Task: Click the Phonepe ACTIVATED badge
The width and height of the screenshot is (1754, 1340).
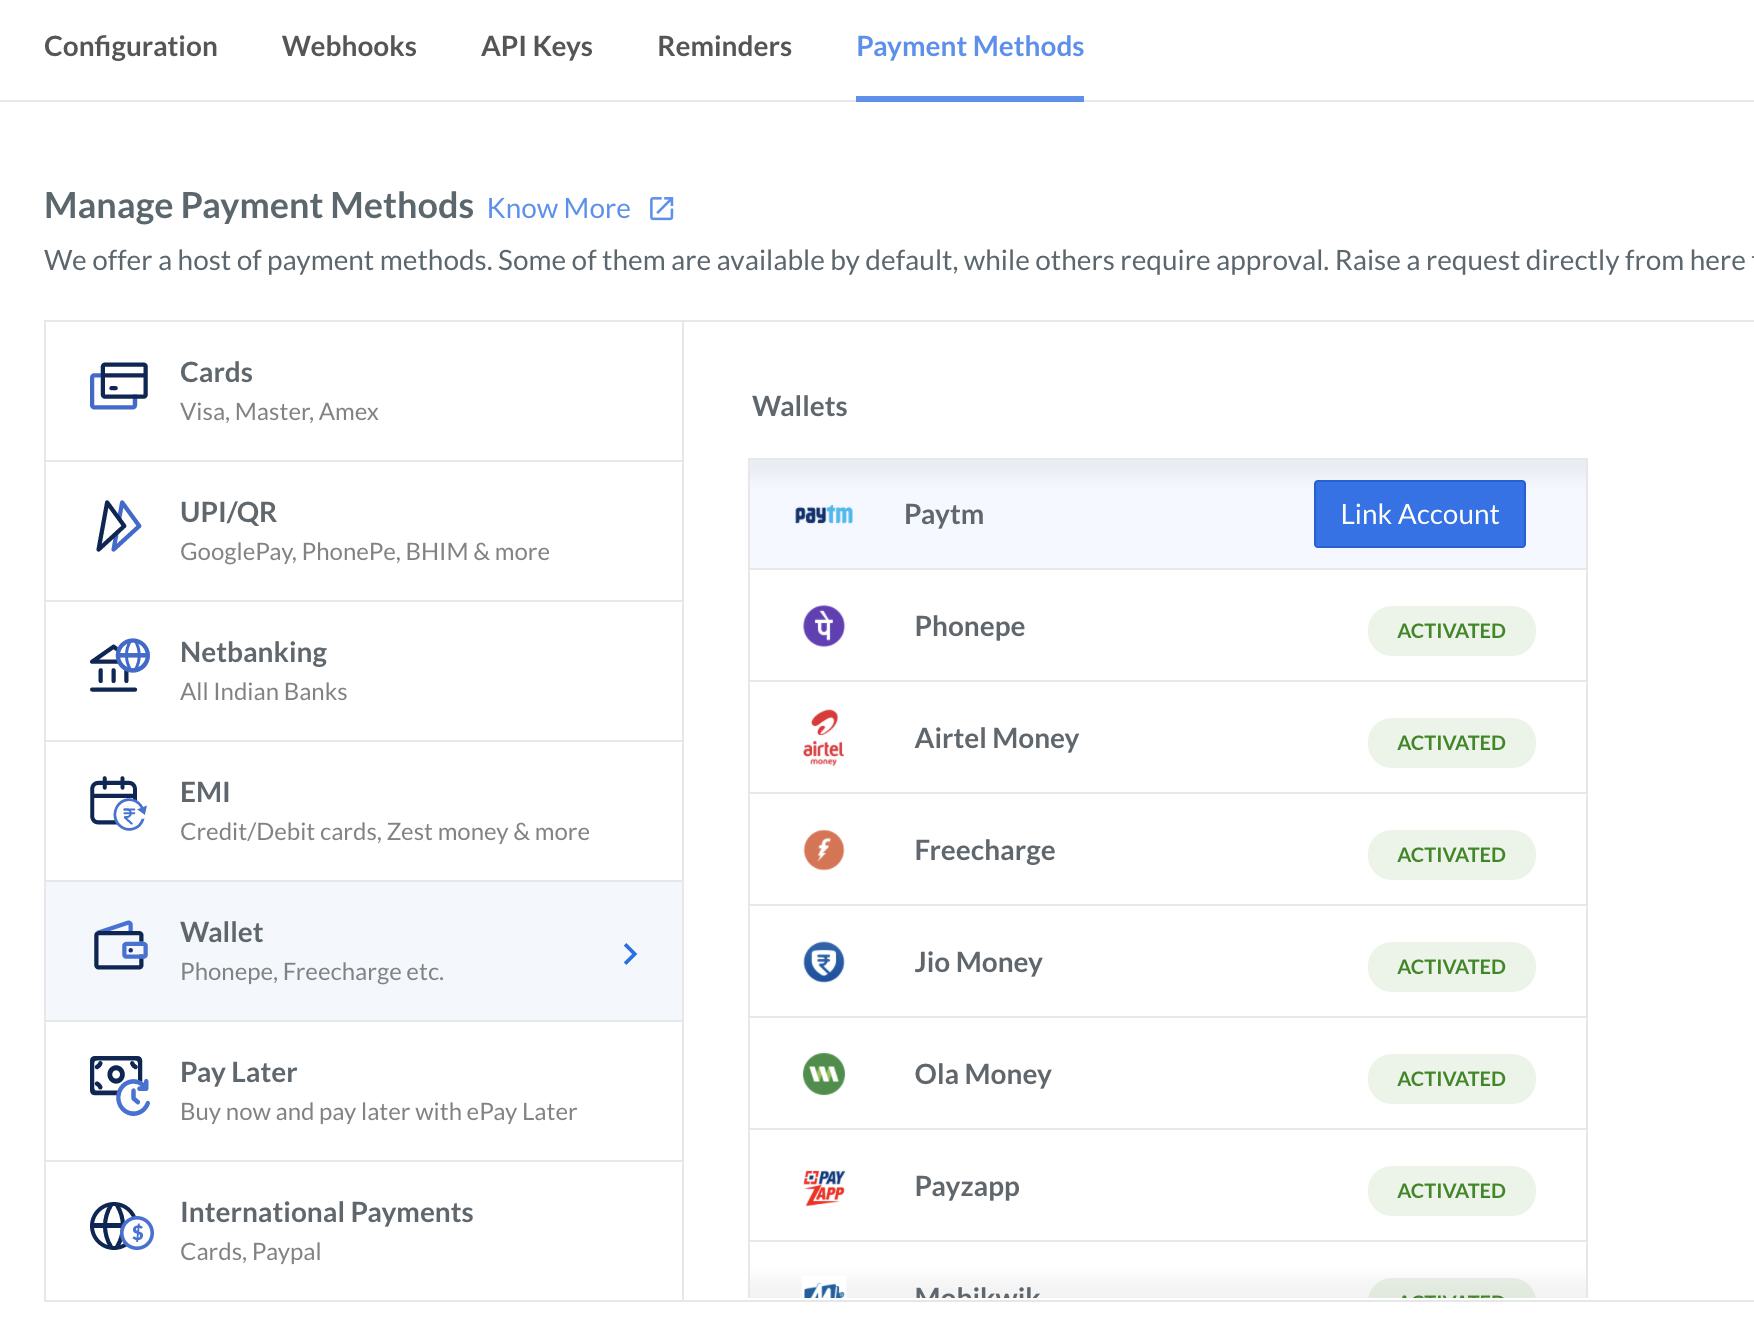Action: pyautogui.click(x=1451, y=631)
